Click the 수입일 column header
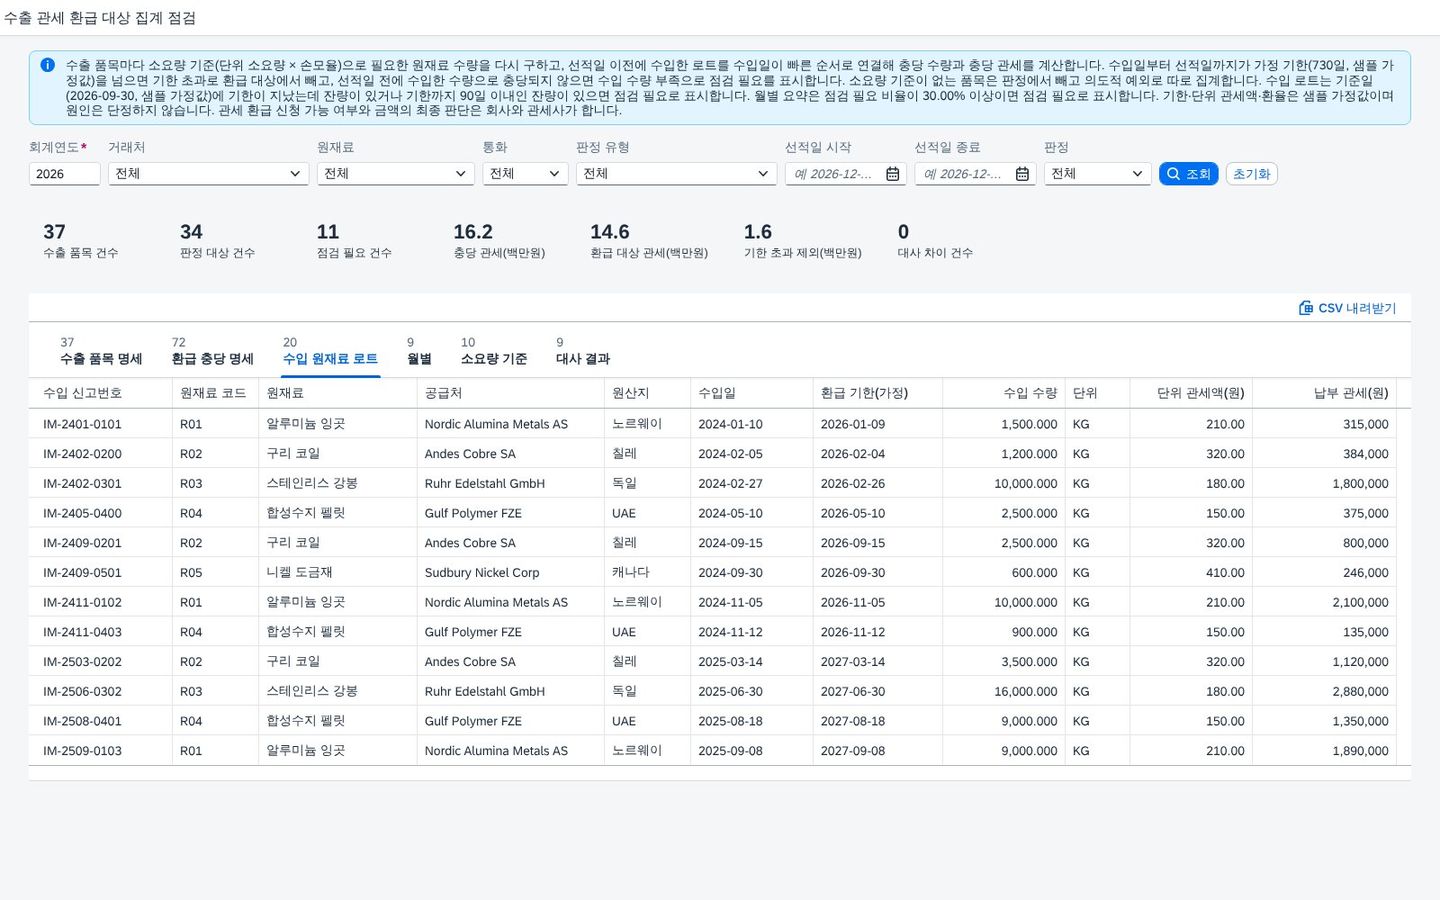Image resolution: width=1440 pixels, height=900 pixels. (751, 393)
